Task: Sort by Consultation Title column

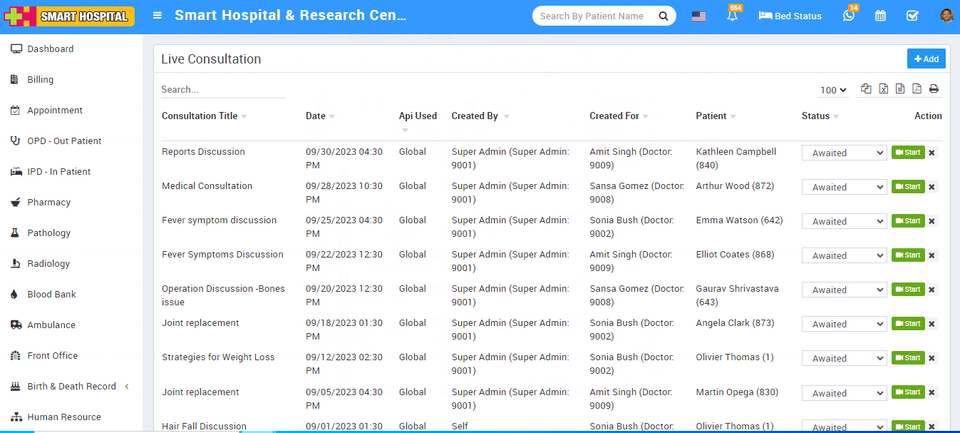Action: [x=200, y=116]
